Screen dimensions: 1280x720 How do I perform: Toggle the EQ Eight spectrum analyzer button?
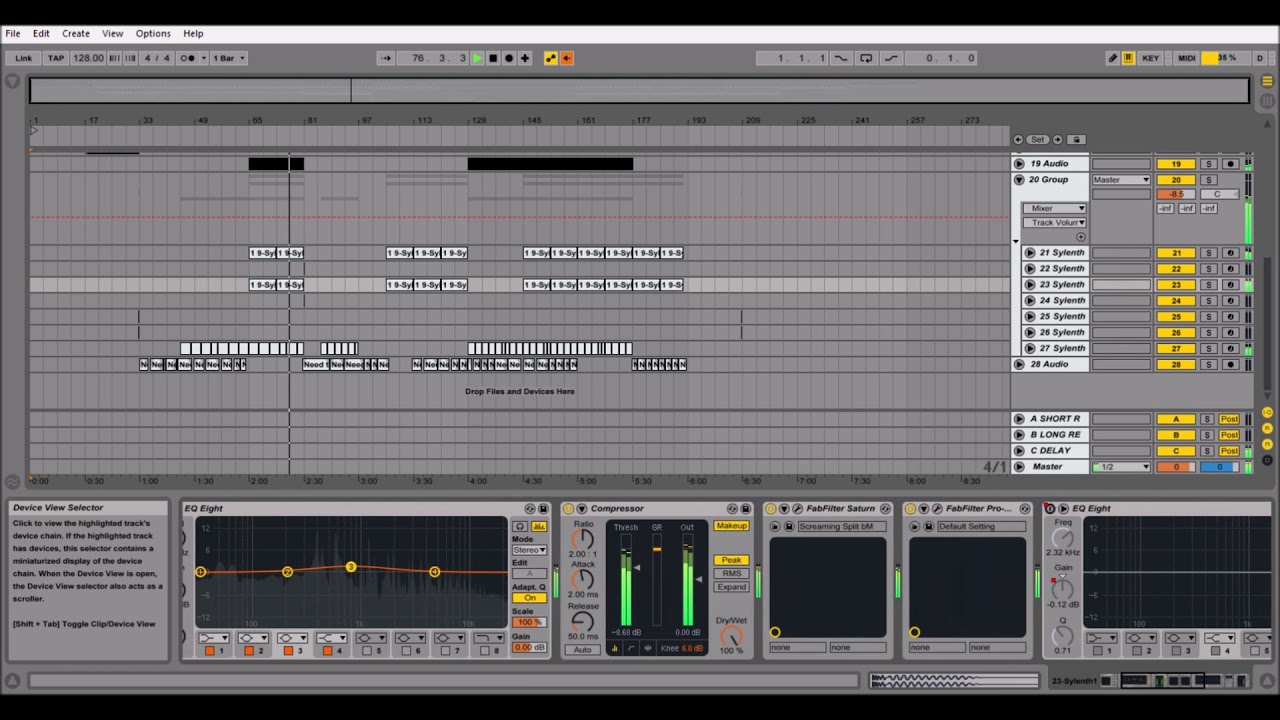click(539, 526)
